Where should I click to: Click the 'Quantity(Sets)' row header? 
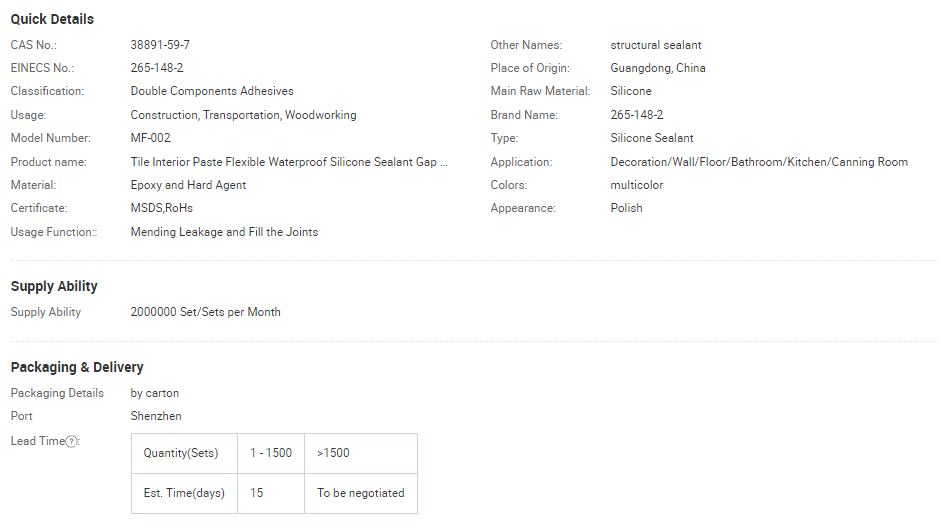[x=181, y=453]
